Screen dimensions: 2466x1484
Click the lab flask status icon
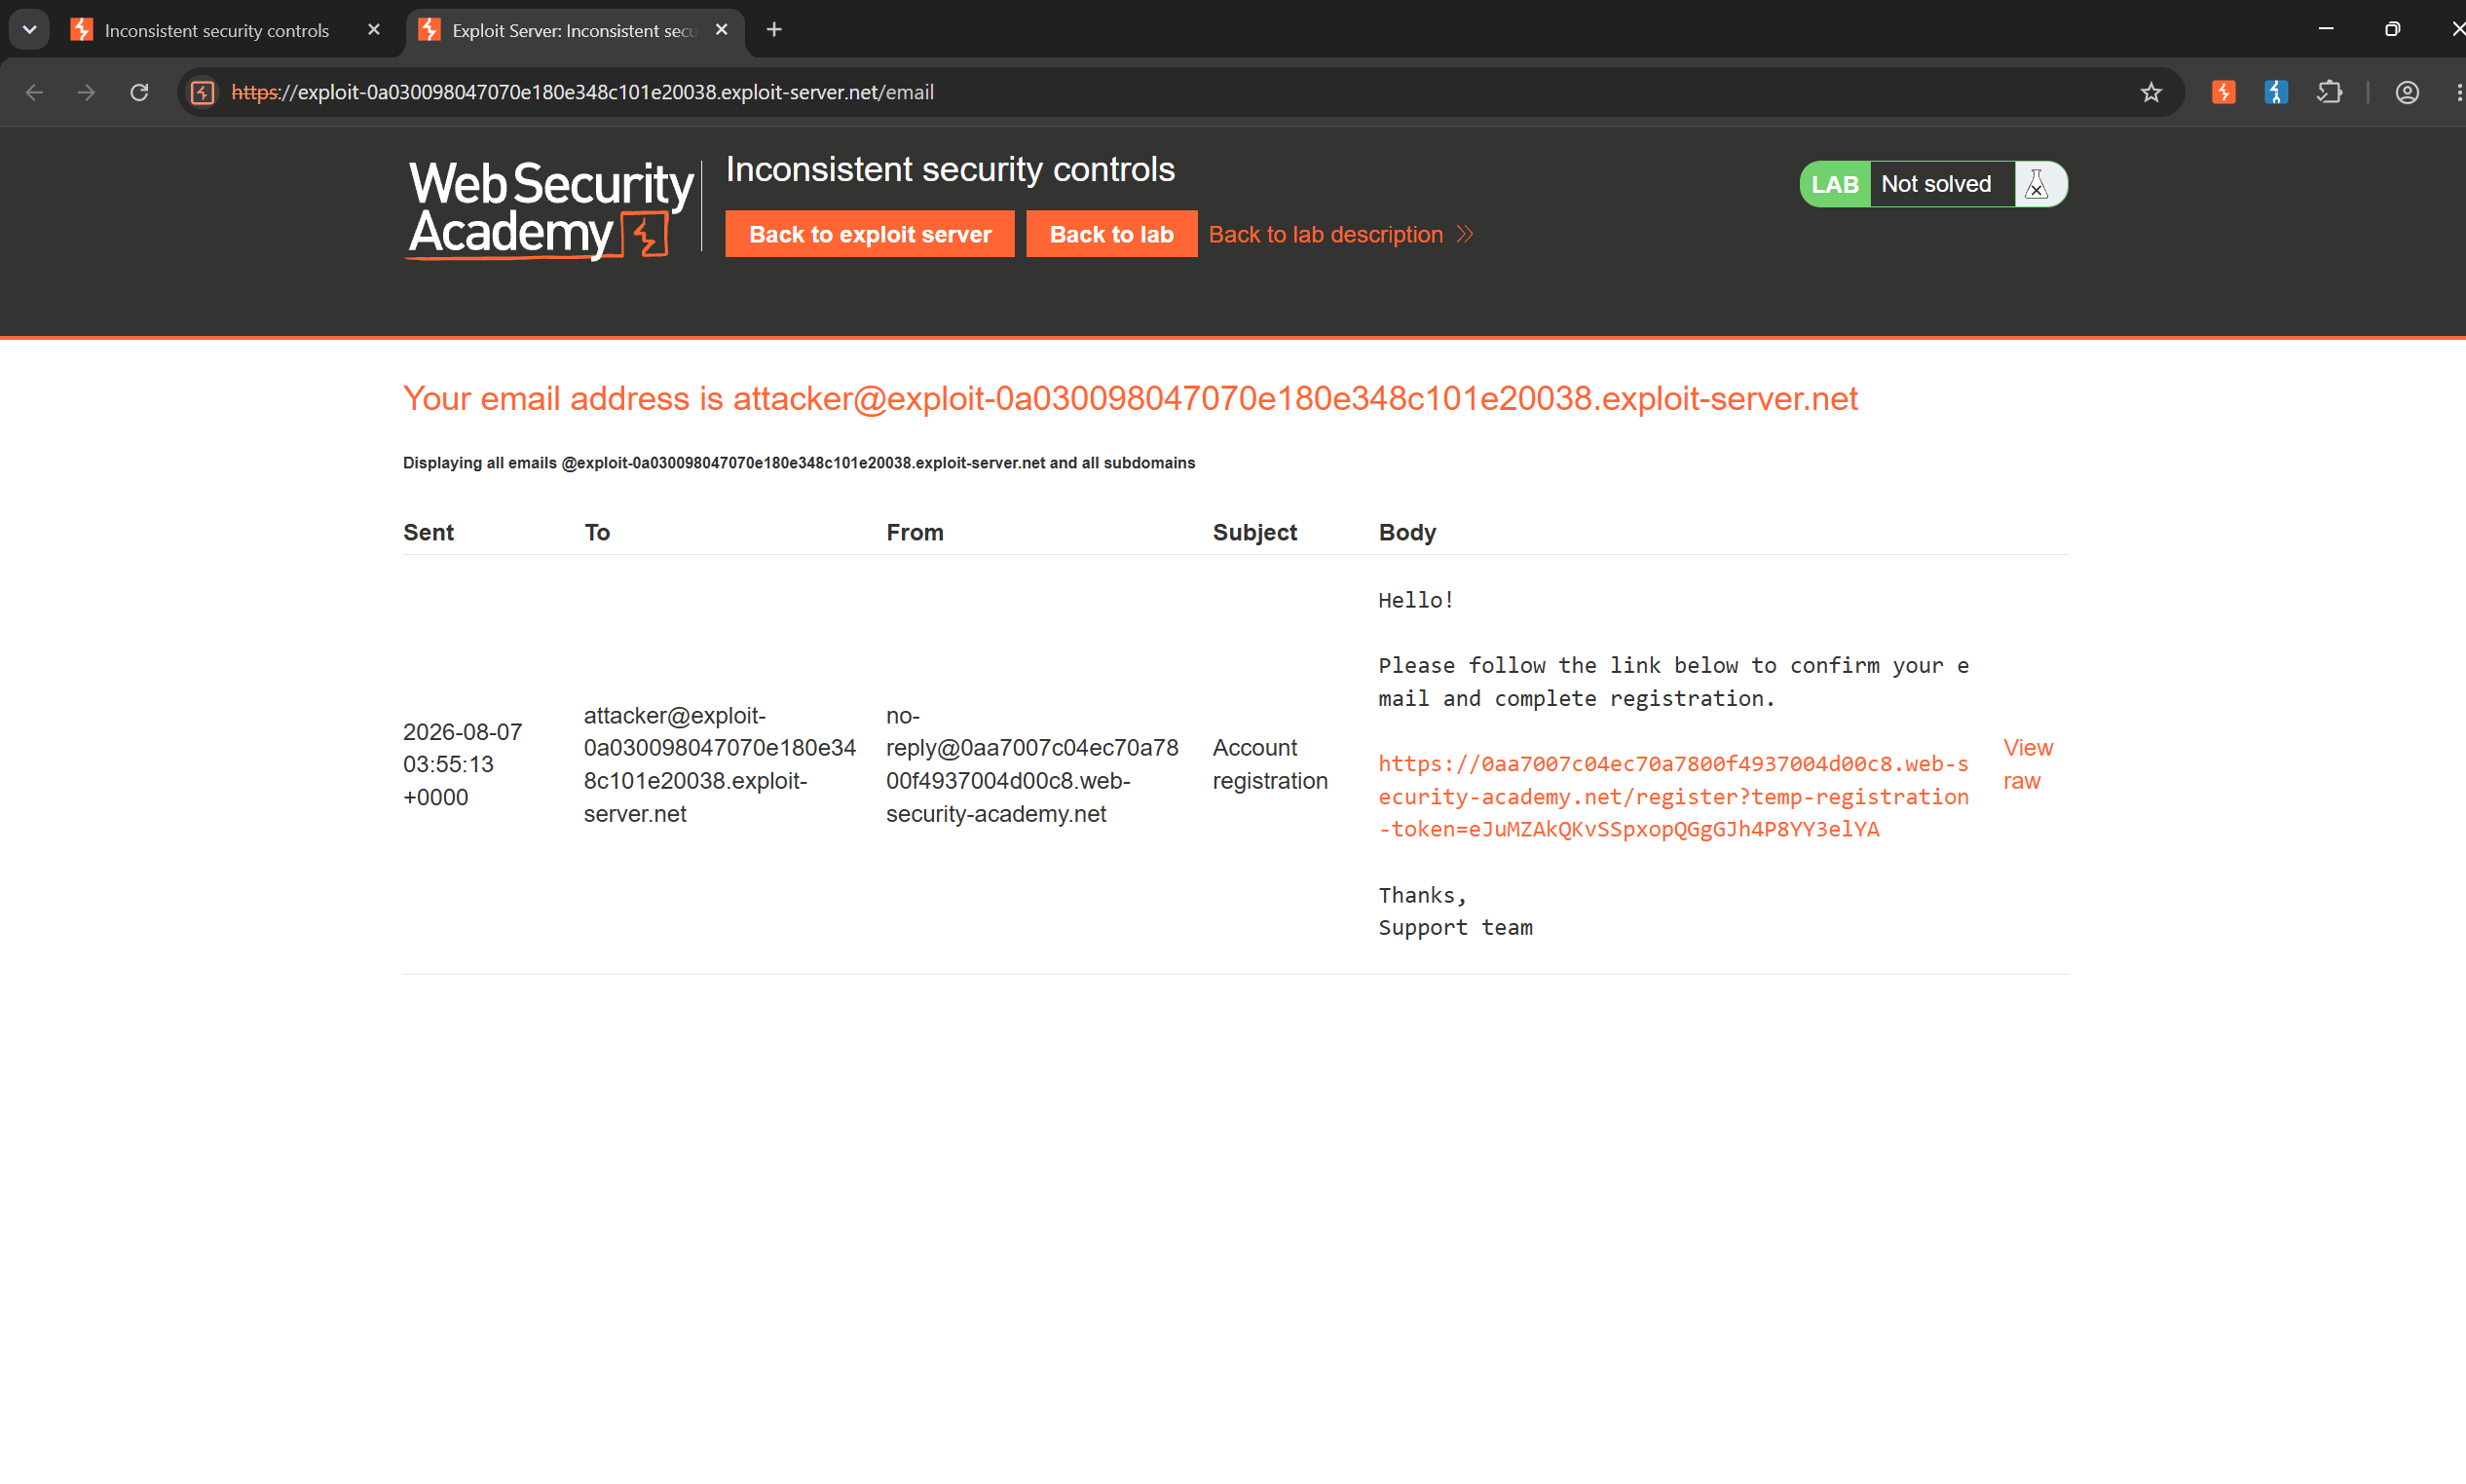pos(2036,184)
